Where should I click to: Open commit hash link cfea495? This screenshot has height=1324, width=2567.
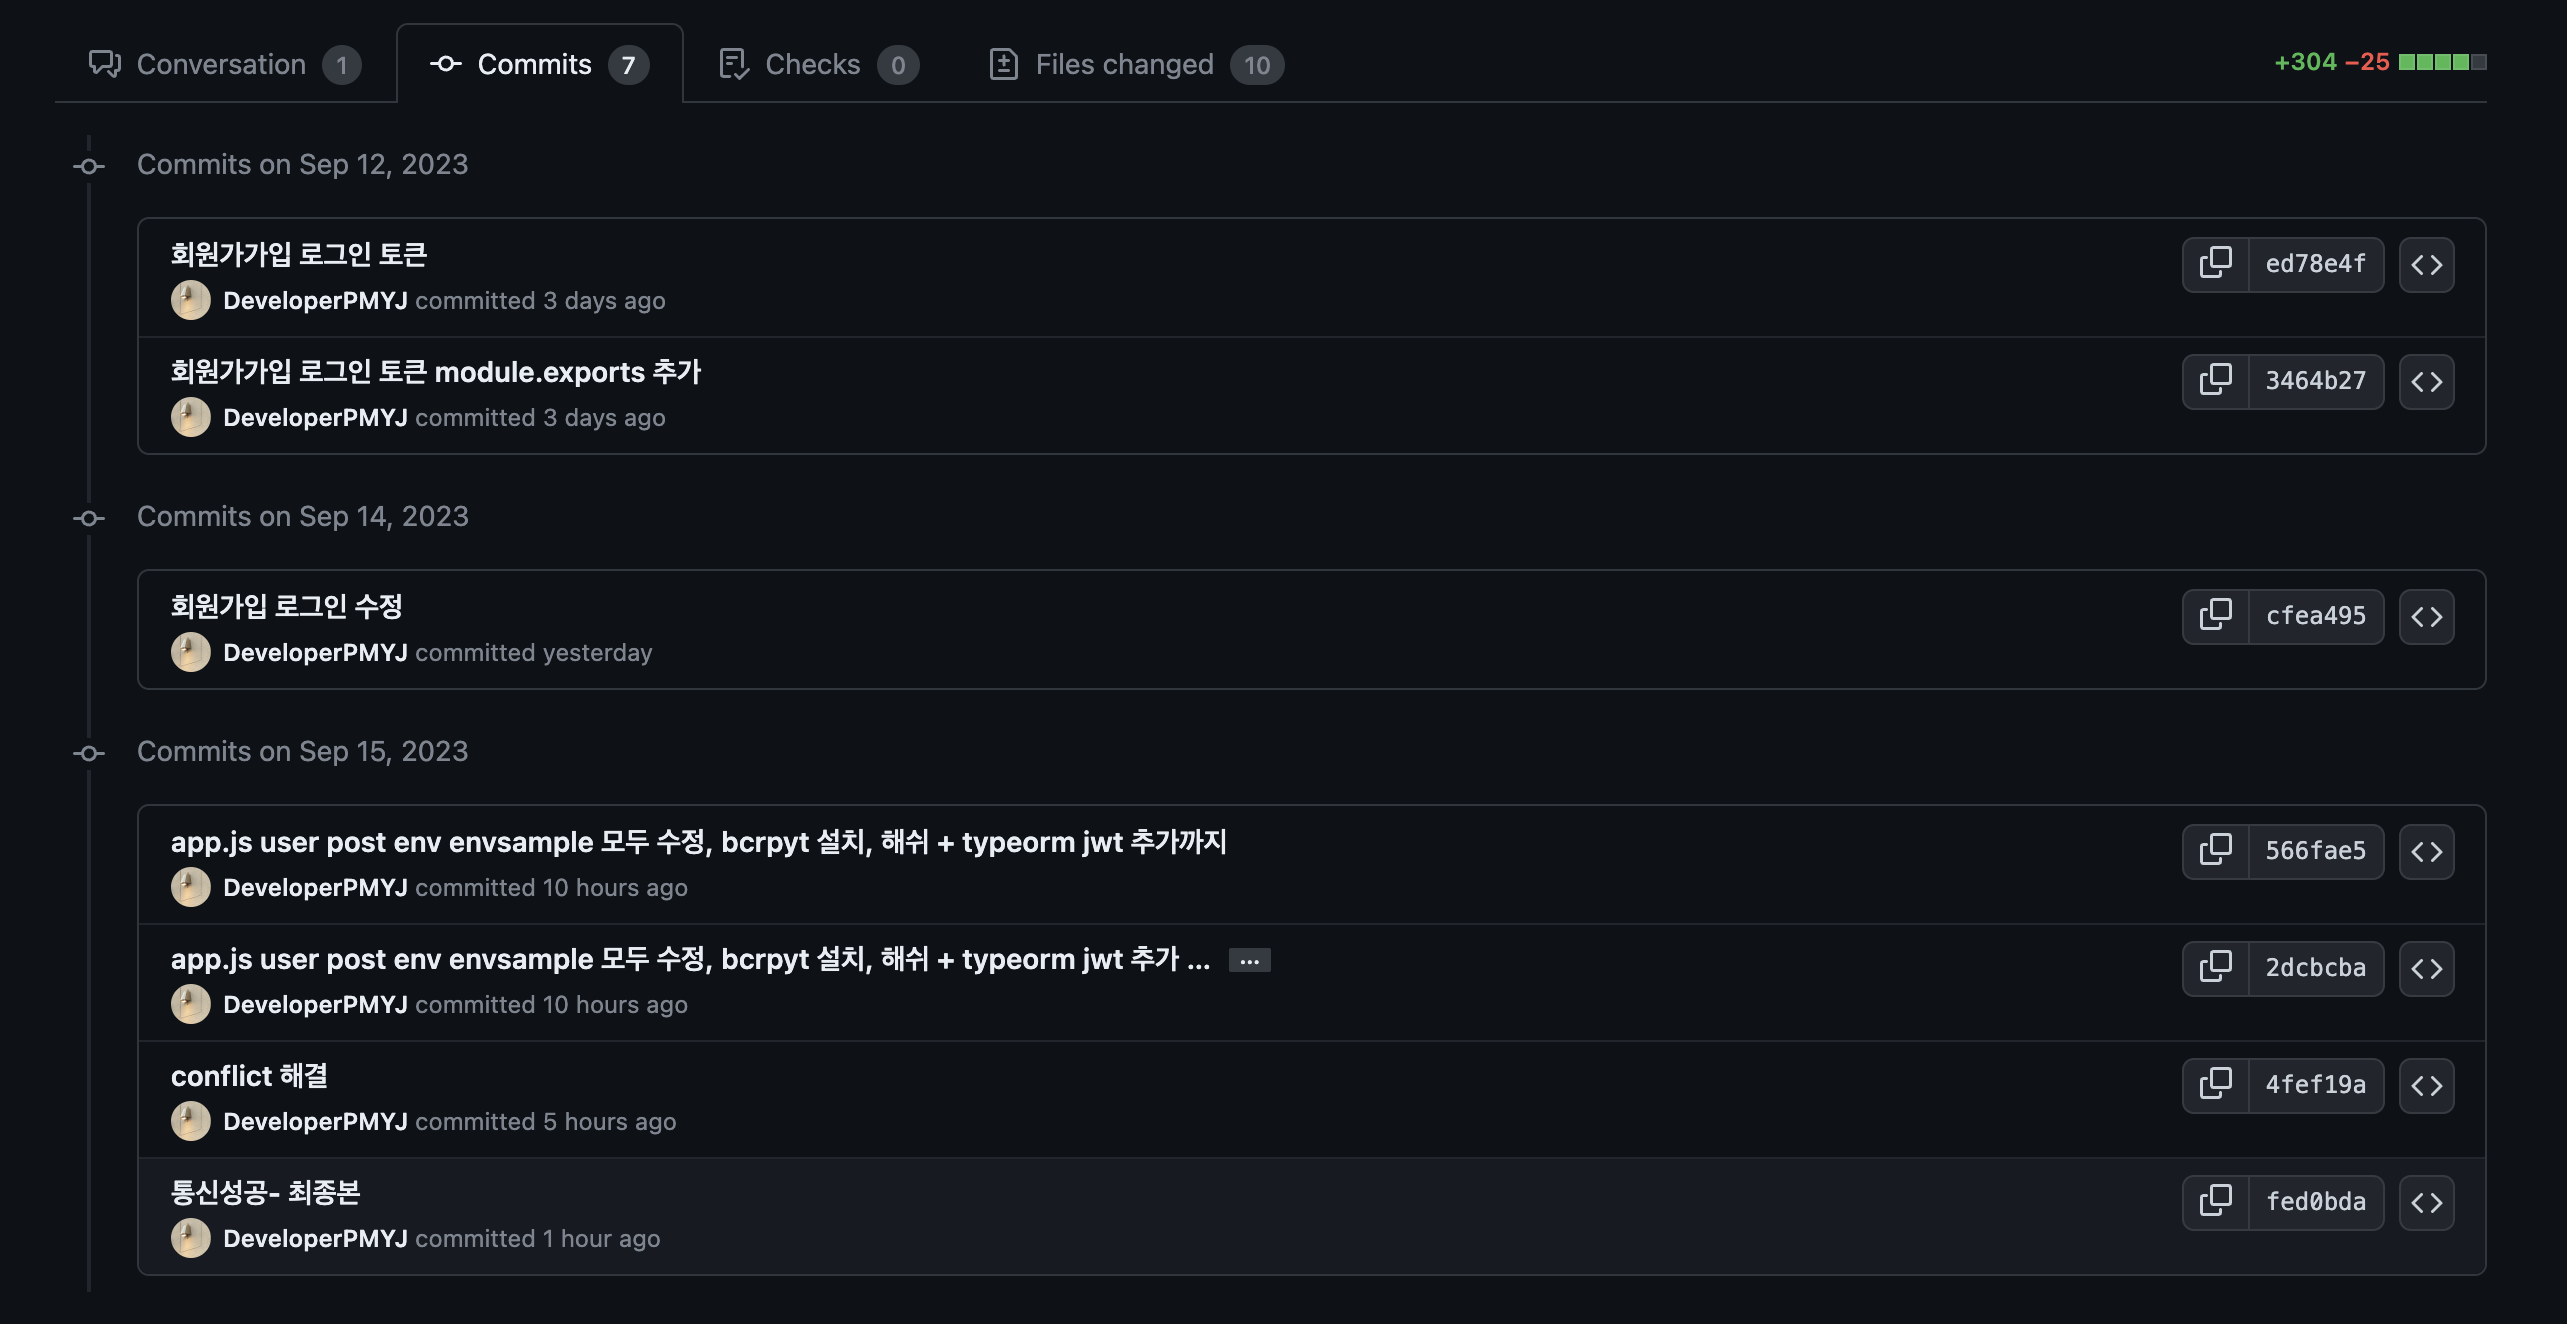point(2315,616)
